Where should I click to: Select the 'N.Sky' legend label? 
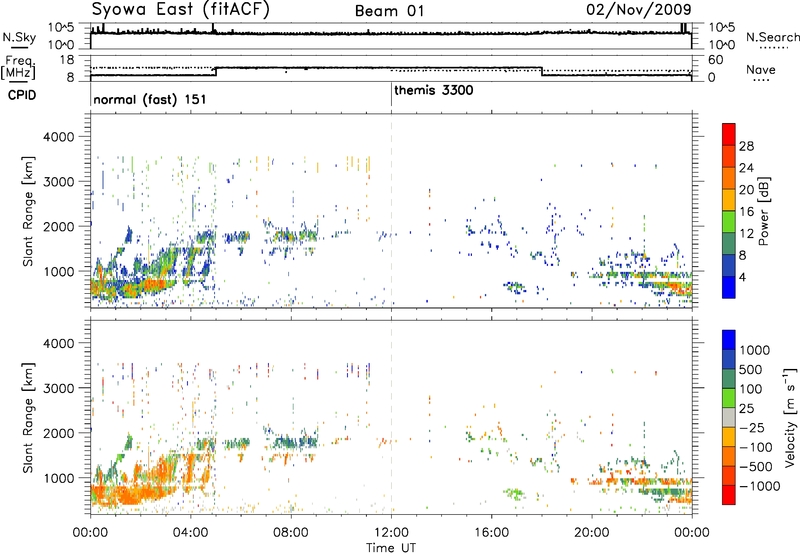19,37
